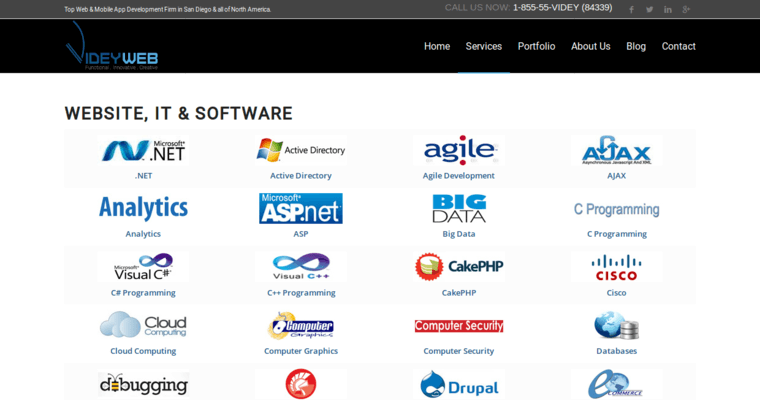Click the Cisco logo image
The width and height of the screenshot is (760, 400).
pos(616,267)
